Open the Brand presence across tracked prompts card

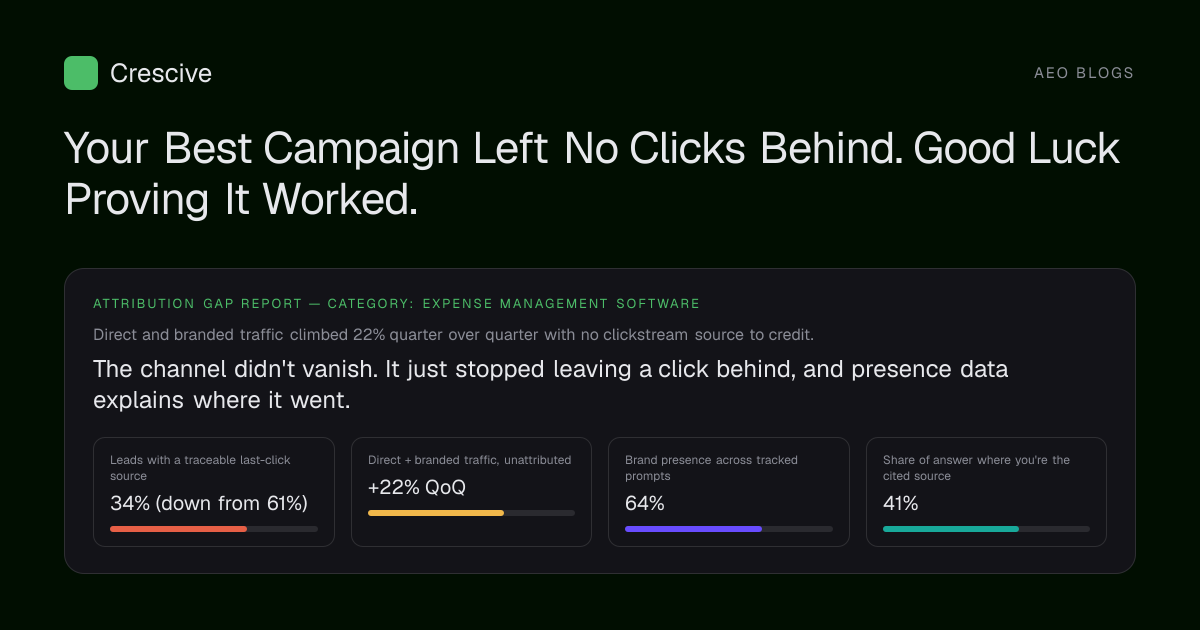[729, 492]
